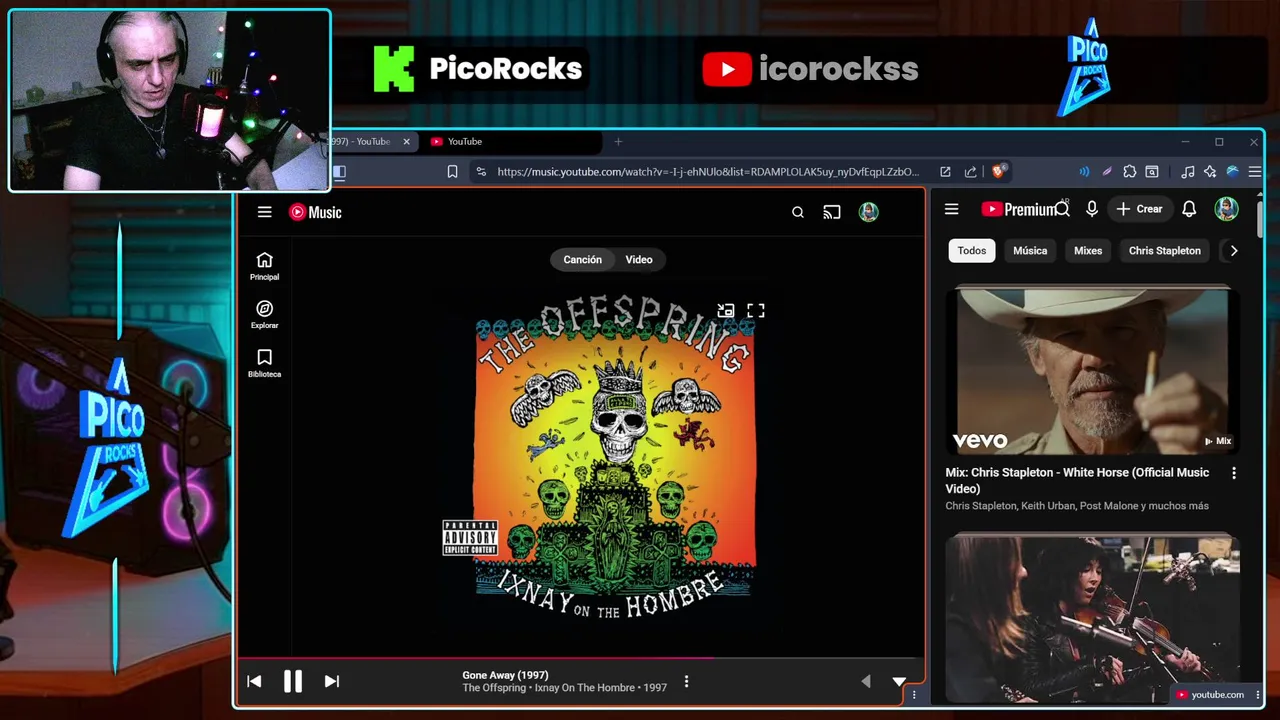Click the left arrow in the player bar
This screenshot has width=1280, height=720.
(866, 681)
